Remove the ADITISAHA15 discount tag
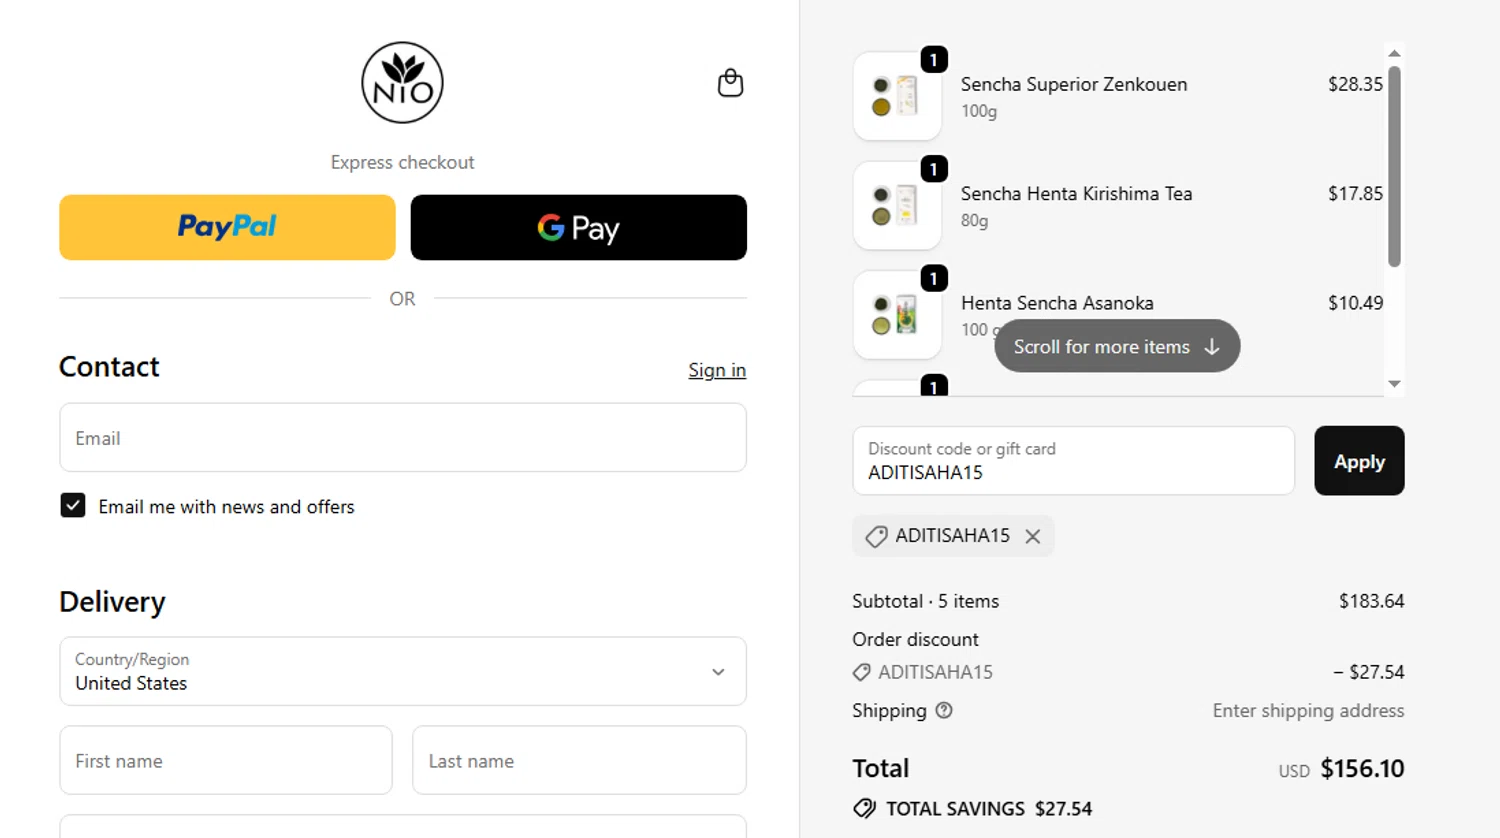This screenshot has width=1500, height=838. [1033, 537]
